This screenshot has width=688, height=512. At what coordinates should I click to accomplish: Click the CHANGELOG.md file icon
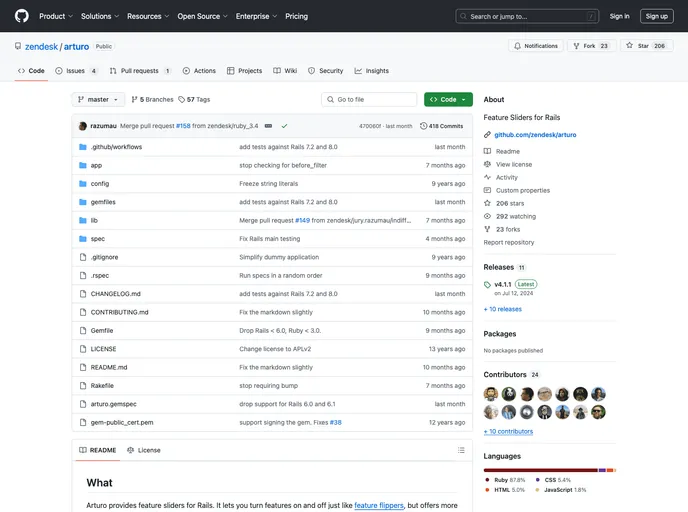[x=82, y=294]
